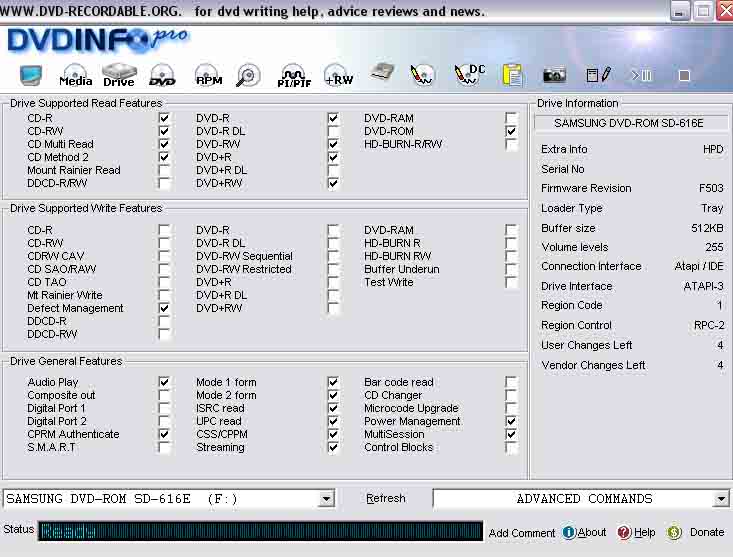Click the blue About info icon
The width and height of the screenshot is (733, 557).
[569, 532]
